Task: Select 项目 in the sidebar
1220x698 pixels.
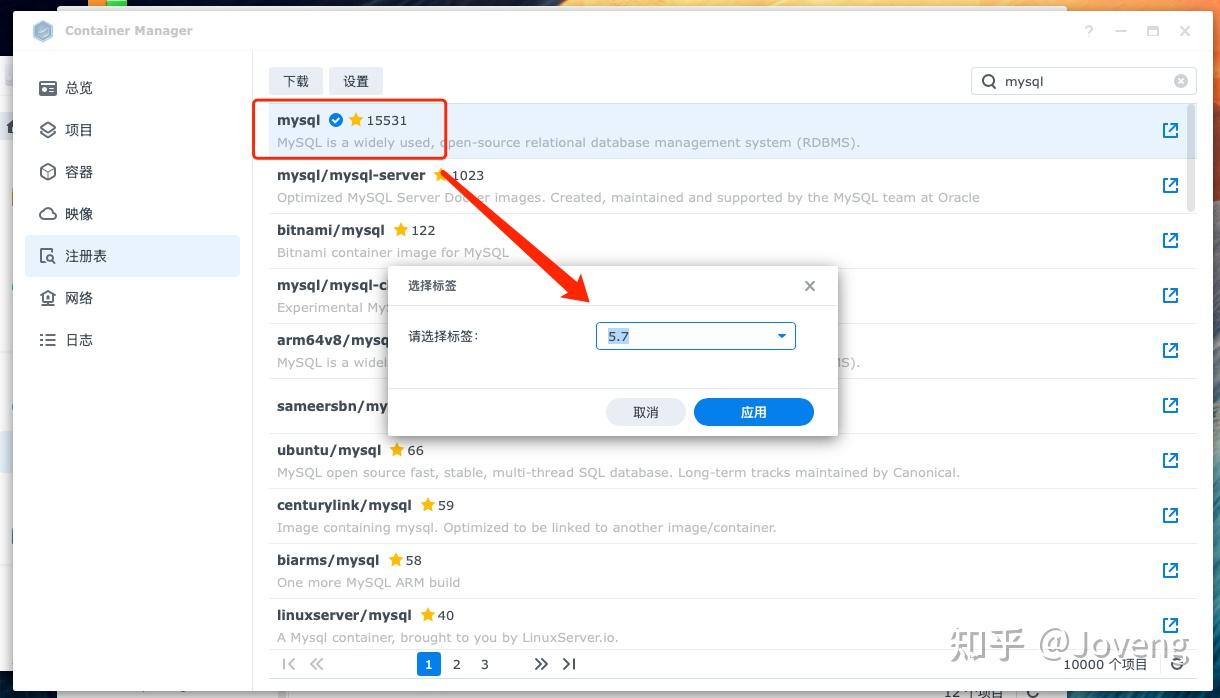Action: (x=77, y=130)
